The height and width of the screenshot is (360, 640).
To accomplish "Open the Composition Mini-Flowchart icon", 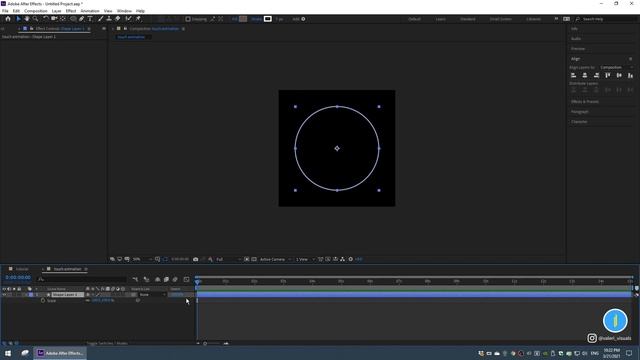I will click(135, 279).
